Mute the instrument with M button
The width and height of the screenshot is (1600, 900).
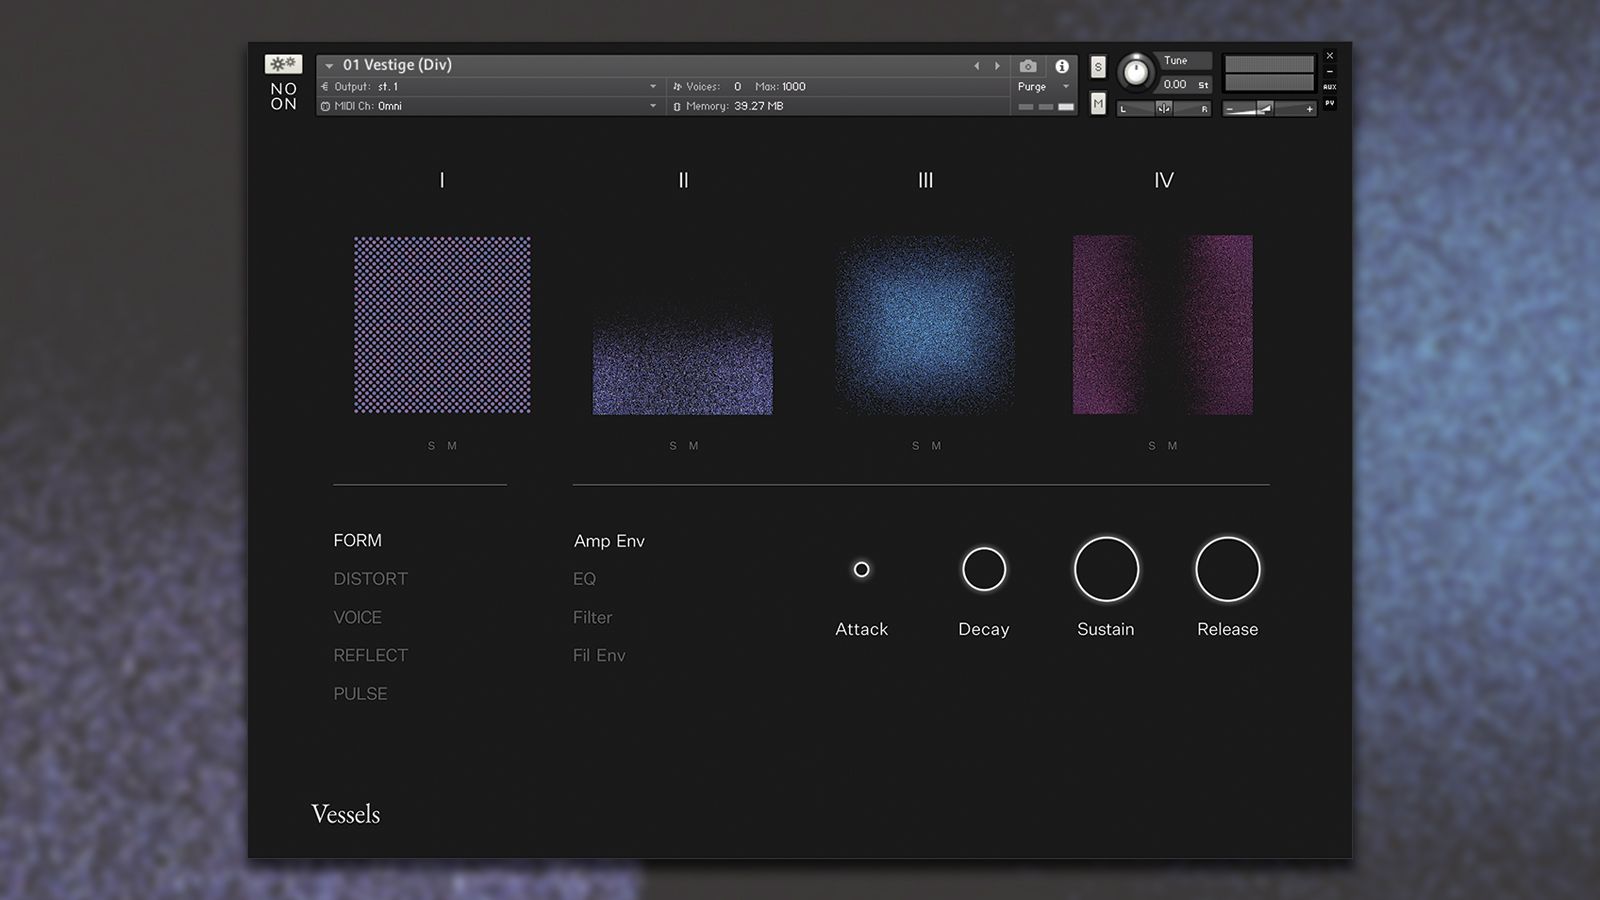(x=1098, y=103)
